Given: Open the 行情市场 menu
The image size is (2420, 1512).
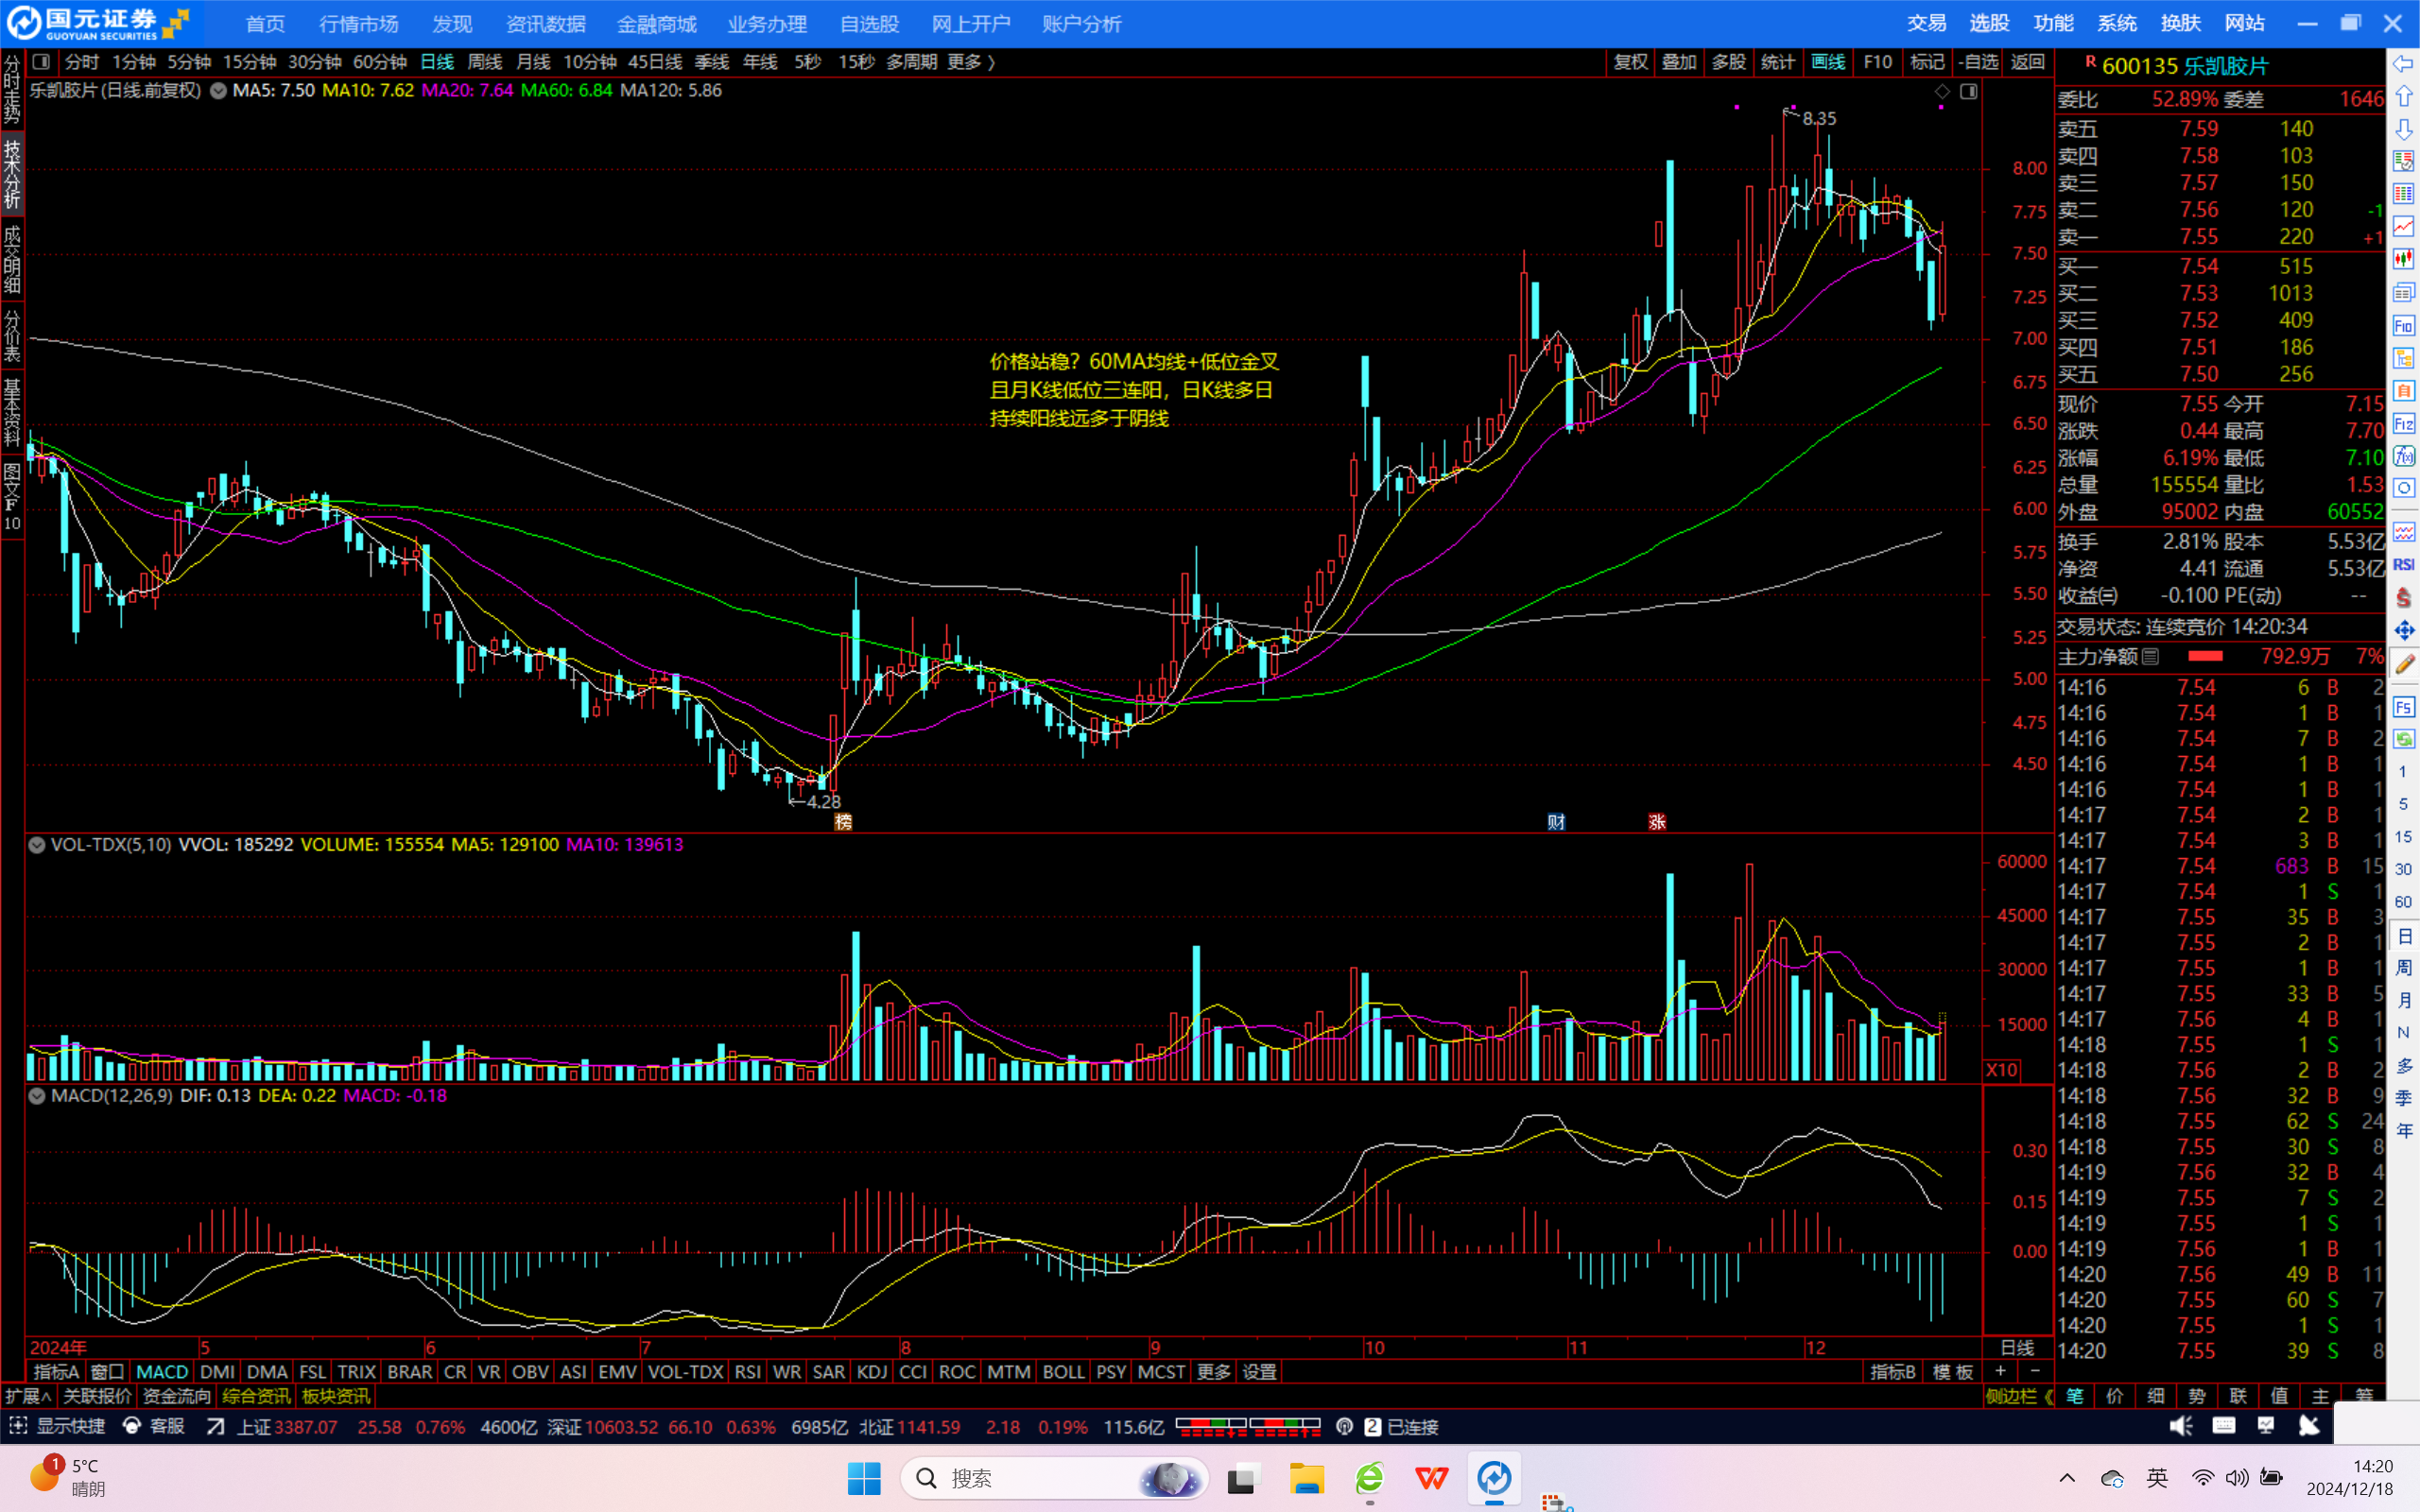Looking at the screenshot, I should click(x=358, y=24).
